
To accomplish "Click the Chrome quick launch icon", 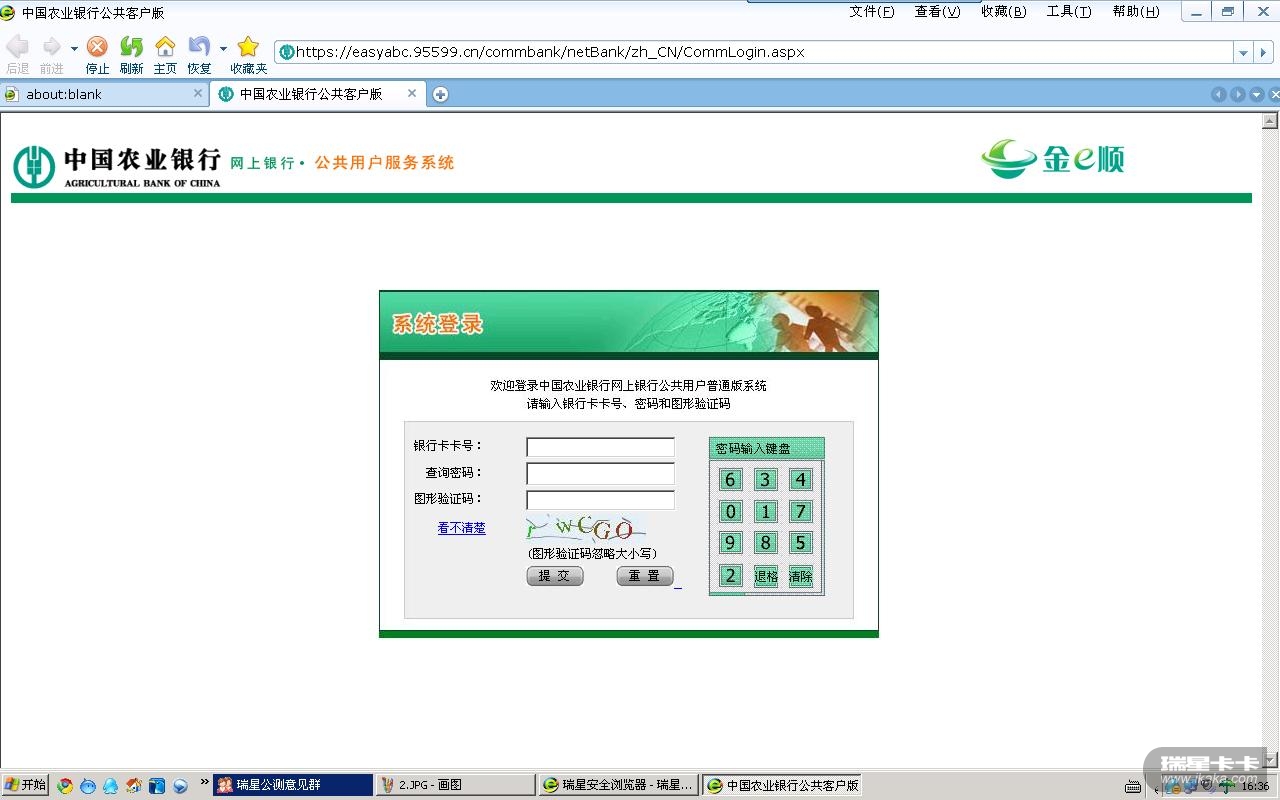I will pyautogui.click(x=65, y=785).
